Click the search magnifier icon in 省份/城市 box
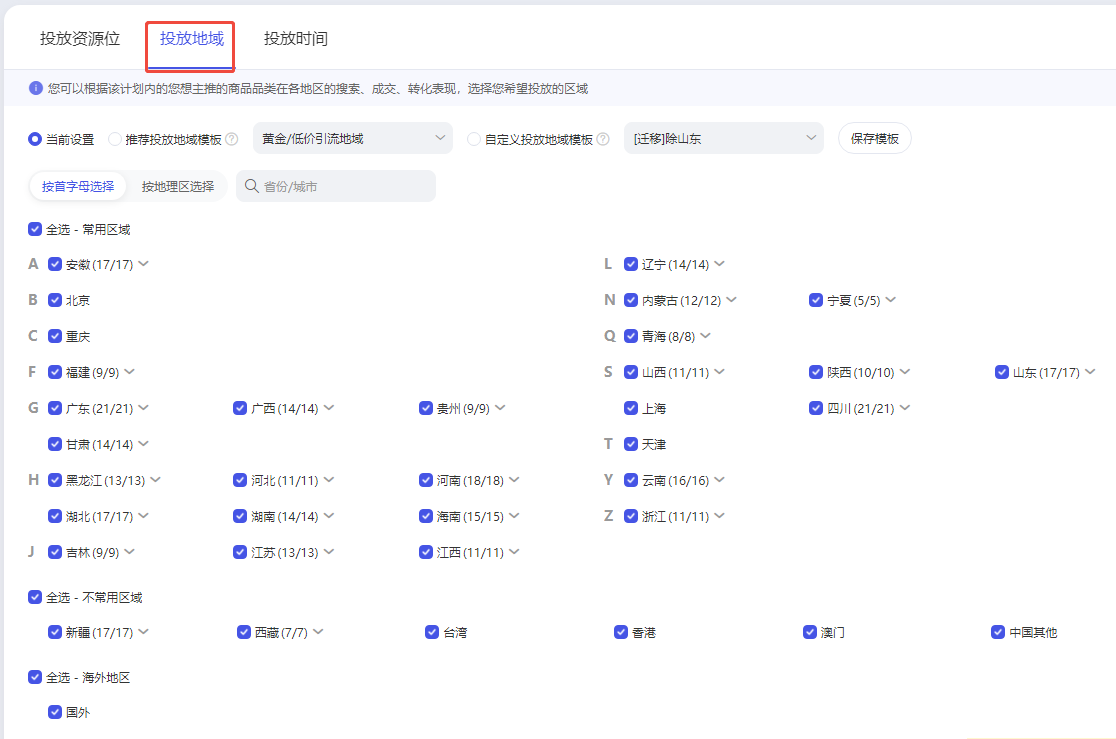Viewport: 1116px width, 739px height. 252,186
